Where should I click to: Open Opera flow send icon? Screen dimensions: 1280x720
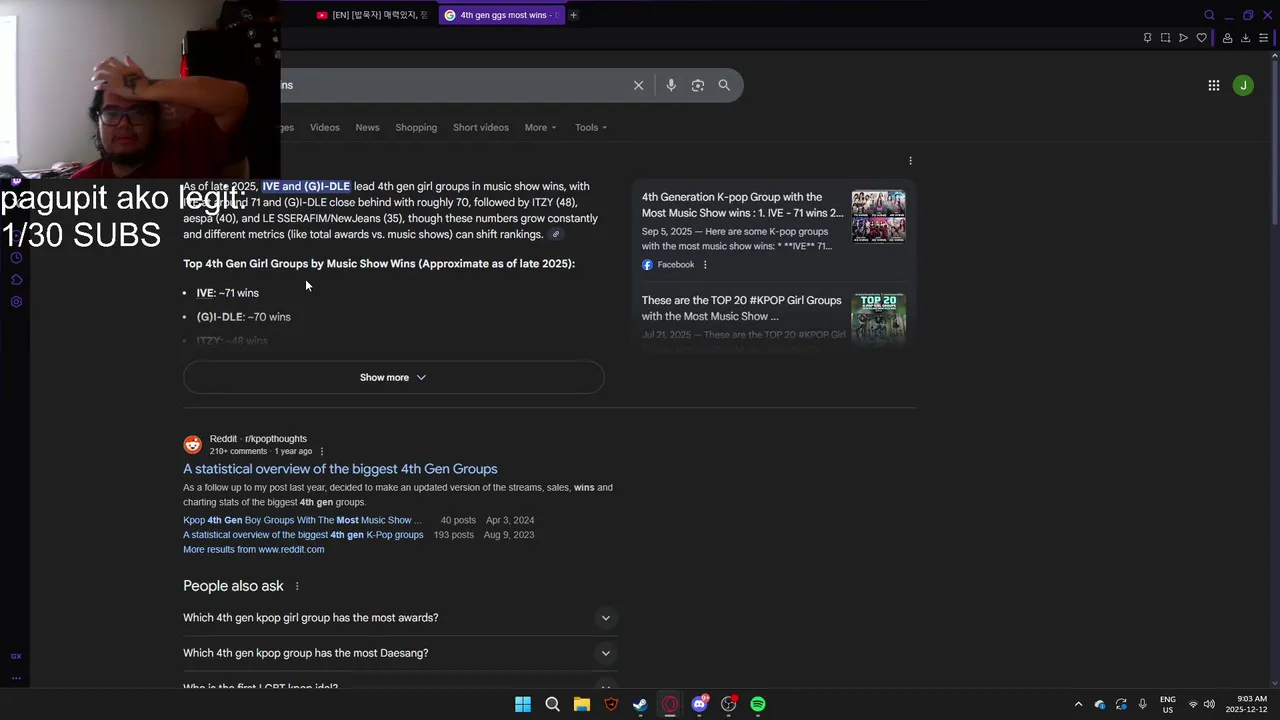1183,38
